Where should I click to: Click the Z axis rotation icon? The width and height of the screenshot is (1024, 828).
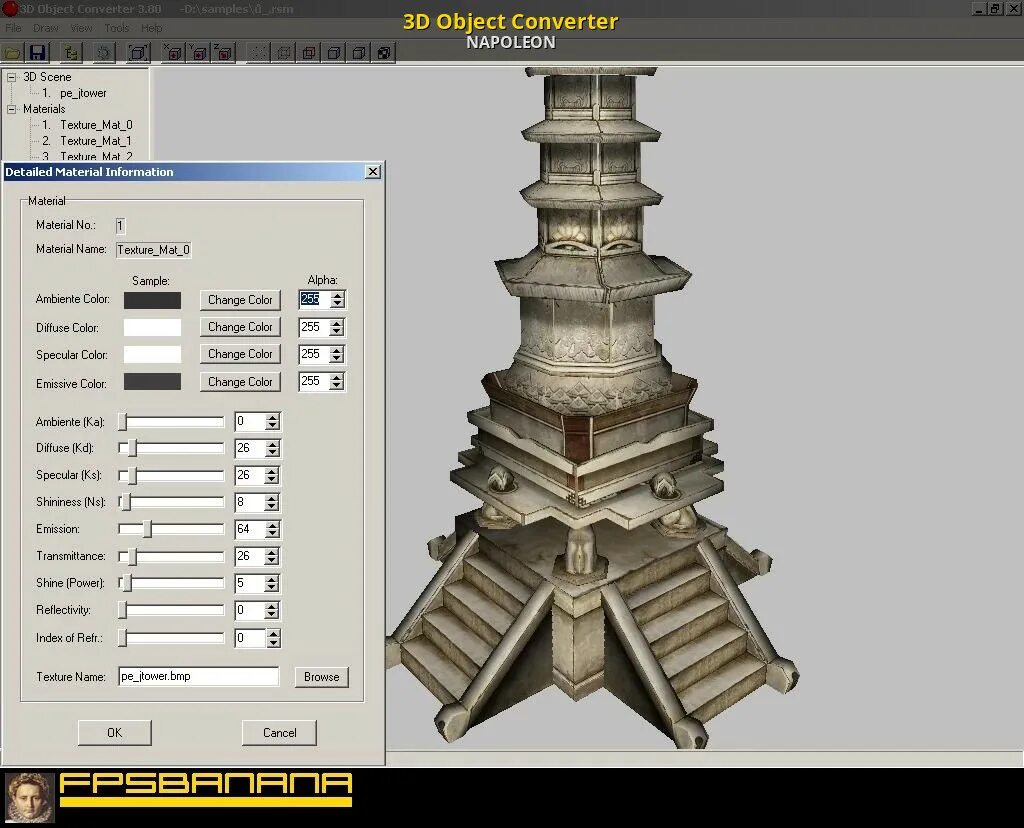coord(224,53)
